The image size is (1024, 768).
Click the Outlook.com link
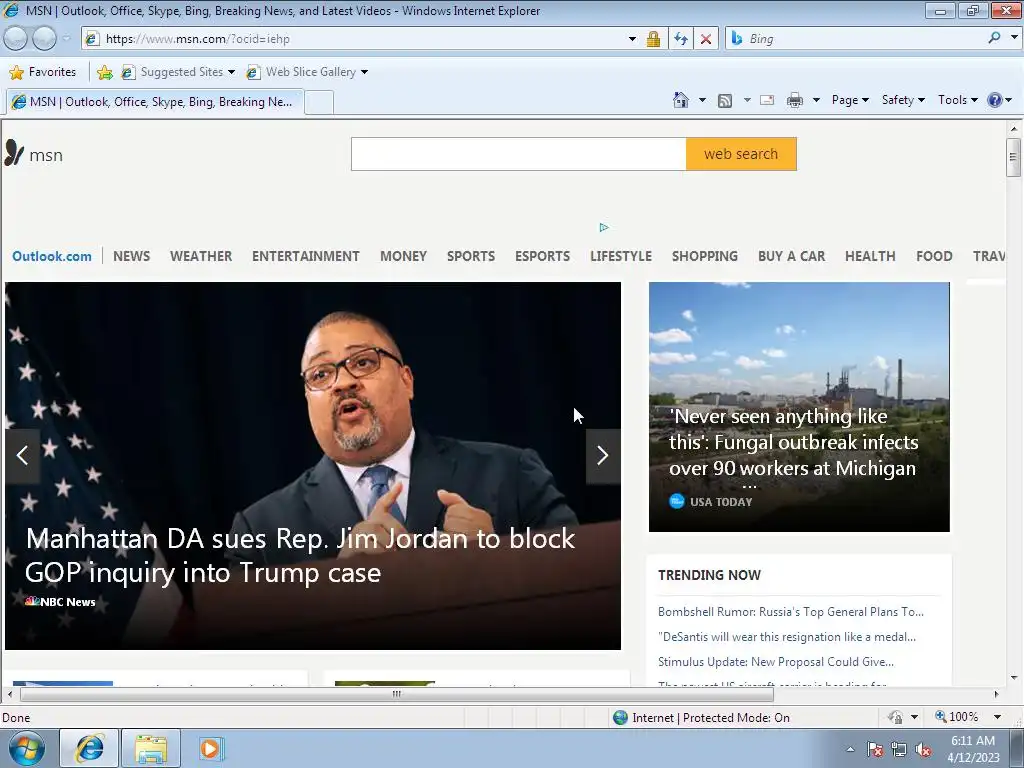pyautogui.click(x=52, y=256)
